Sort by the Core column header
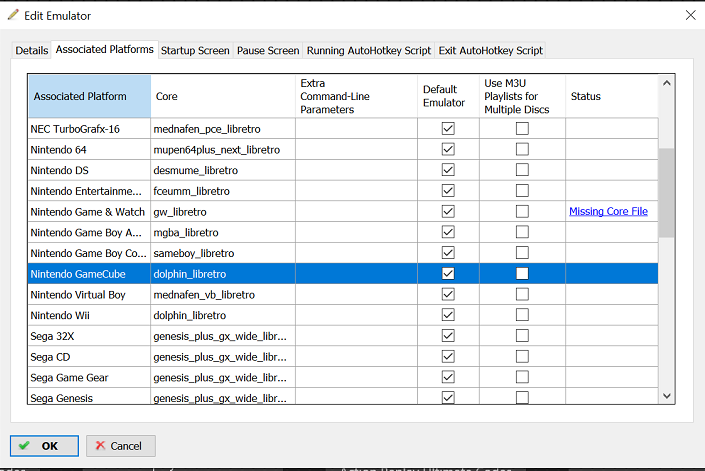The width and height of the screenshot is (705, 471). (x=223, y=96)
